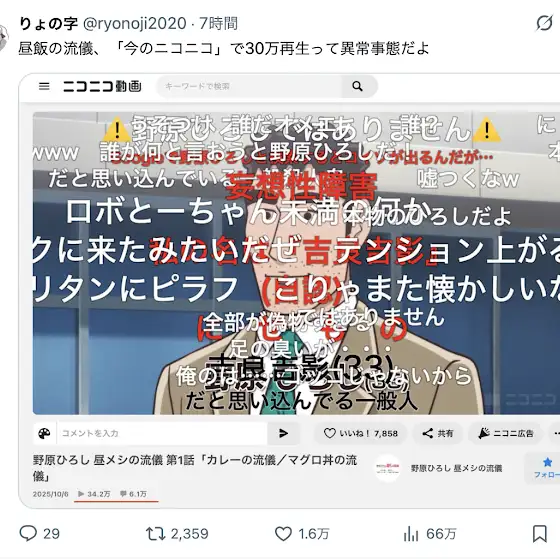Retweet using the 2,359 repost icon
This screenshot has height=560, width=560.
(155, 534)
